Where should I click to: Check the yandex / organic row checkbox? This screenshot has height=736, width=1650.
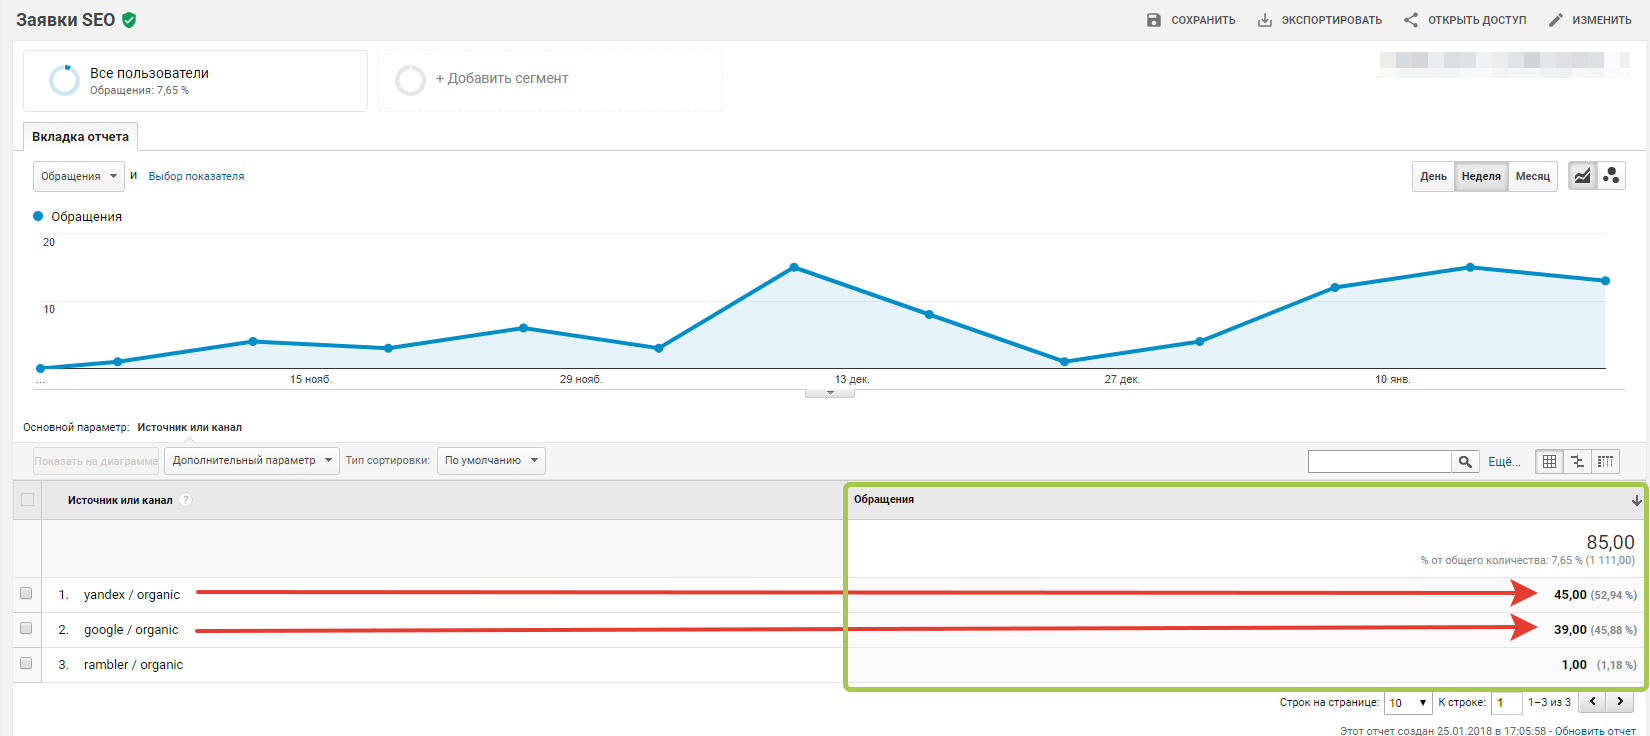click(26, 594)
